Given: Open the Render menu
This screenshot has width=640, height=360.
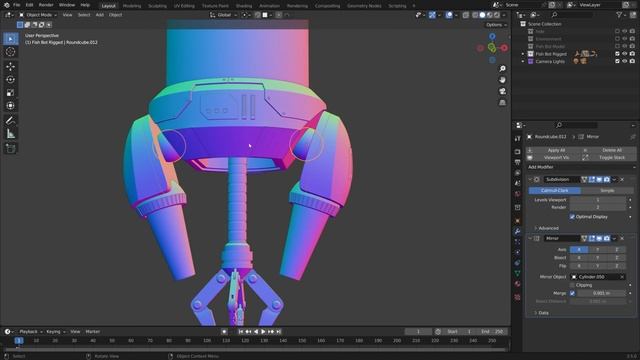Looking at the screenshot, I should coord(46,5).
